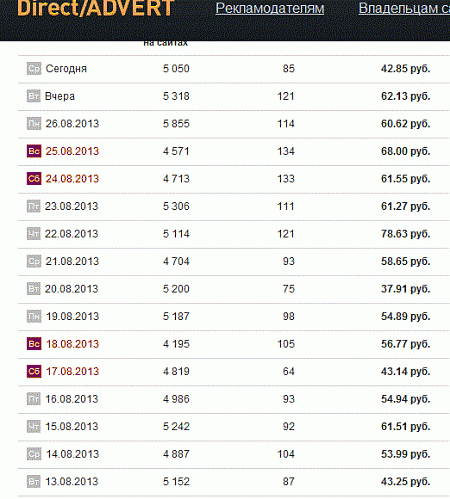Click the 78.63 руб. income value

pos(406,234)
